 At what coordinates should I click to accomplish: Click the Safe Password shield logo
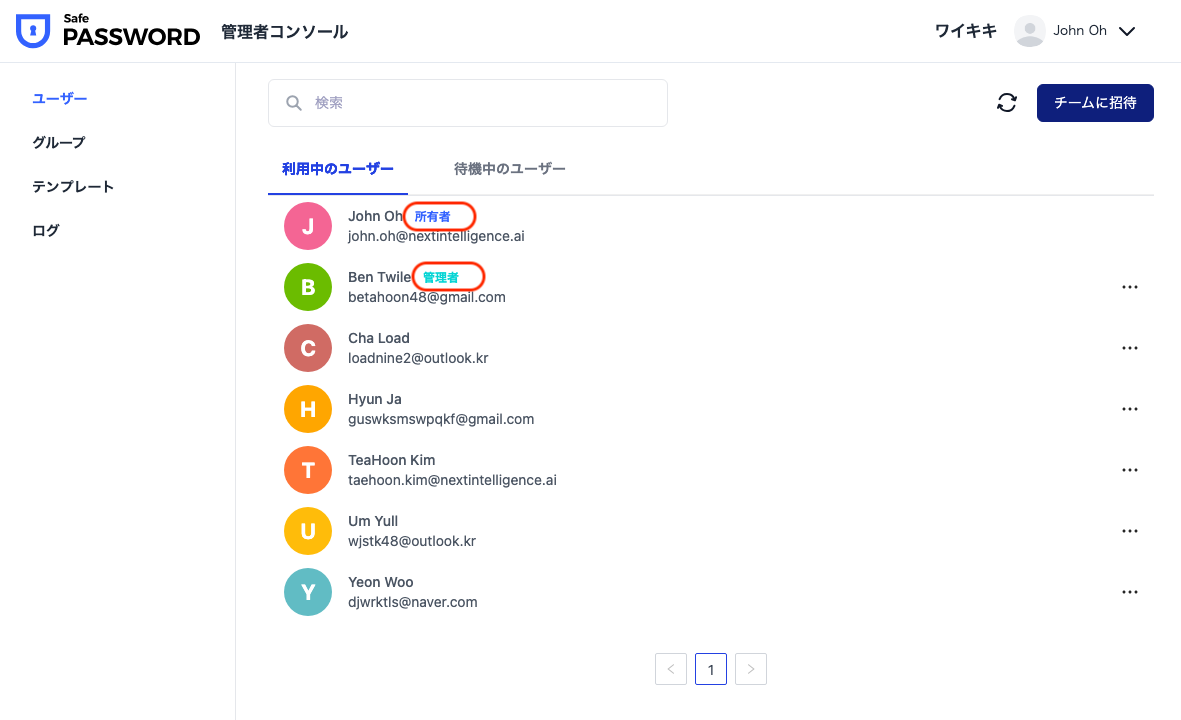33,32
